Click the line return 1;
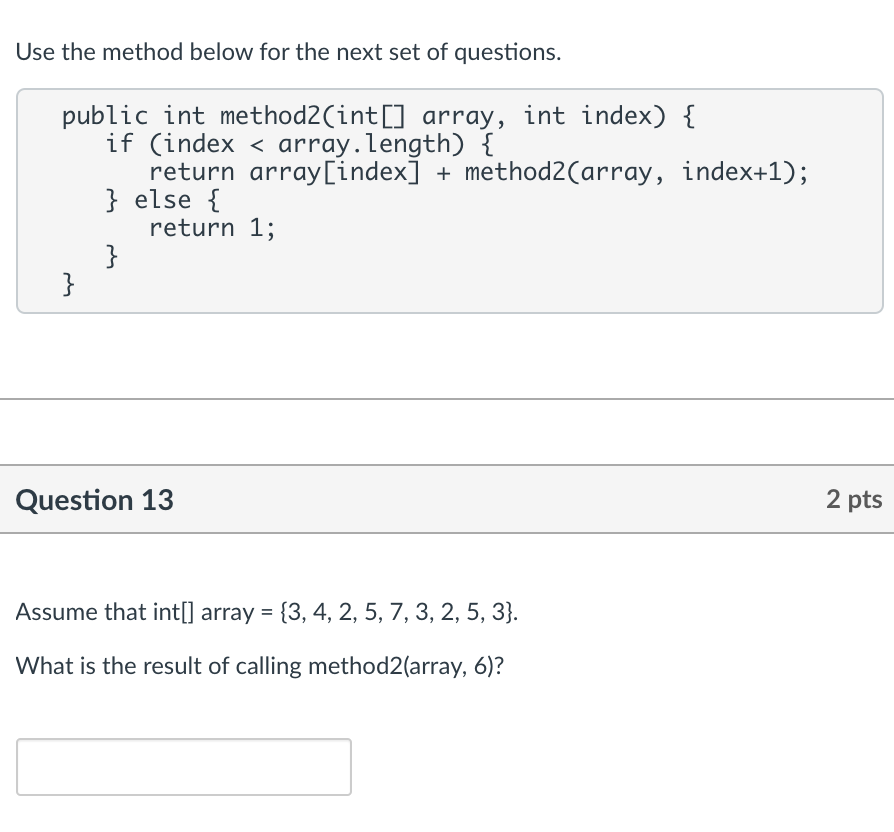 (212, 228)
